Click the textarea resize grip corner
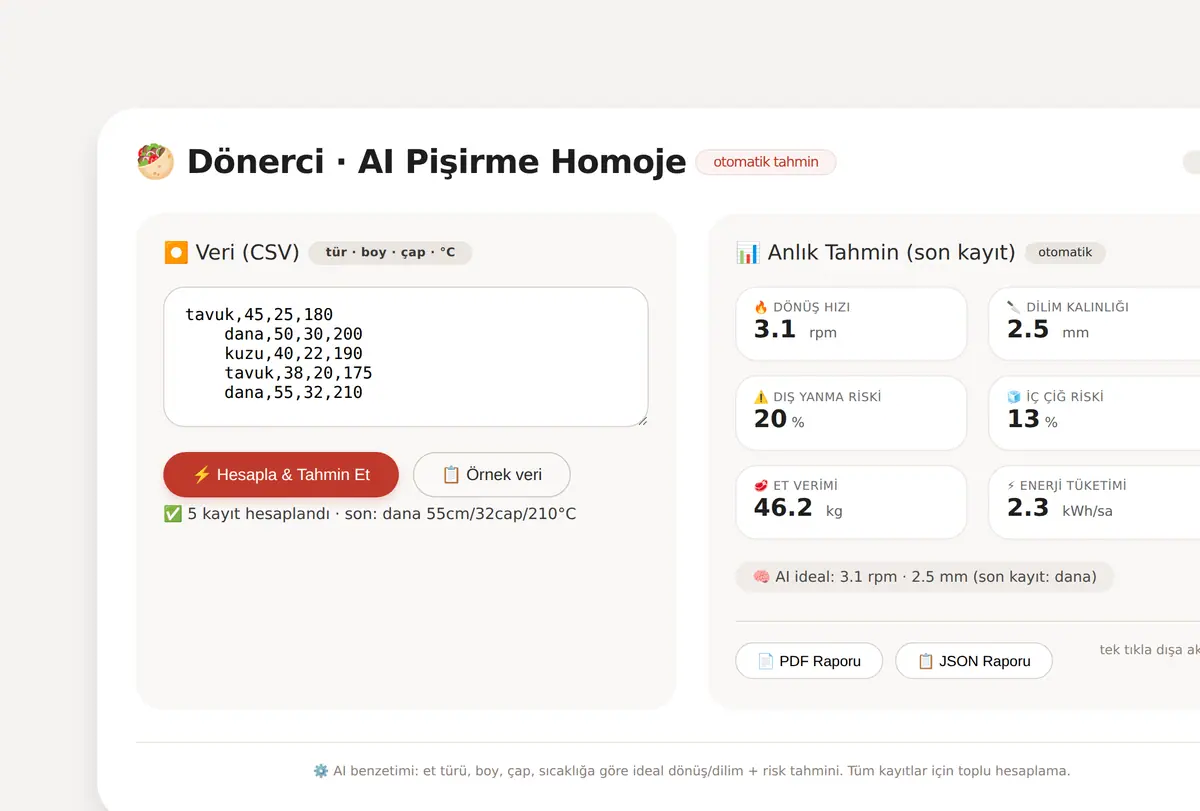Screen dimensions: 1200x811 [x=641, y=419]
